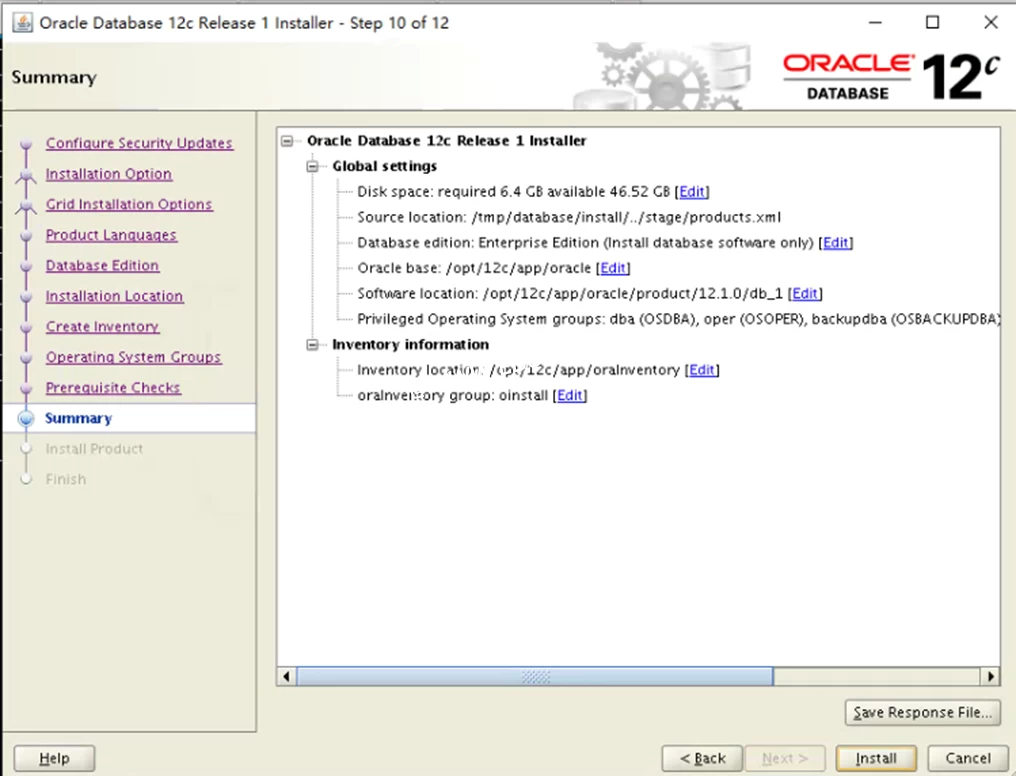This screenshot has width=1016, height=776.
Task: Go to the Database Edition step
Action: click(x=102, y=266)
